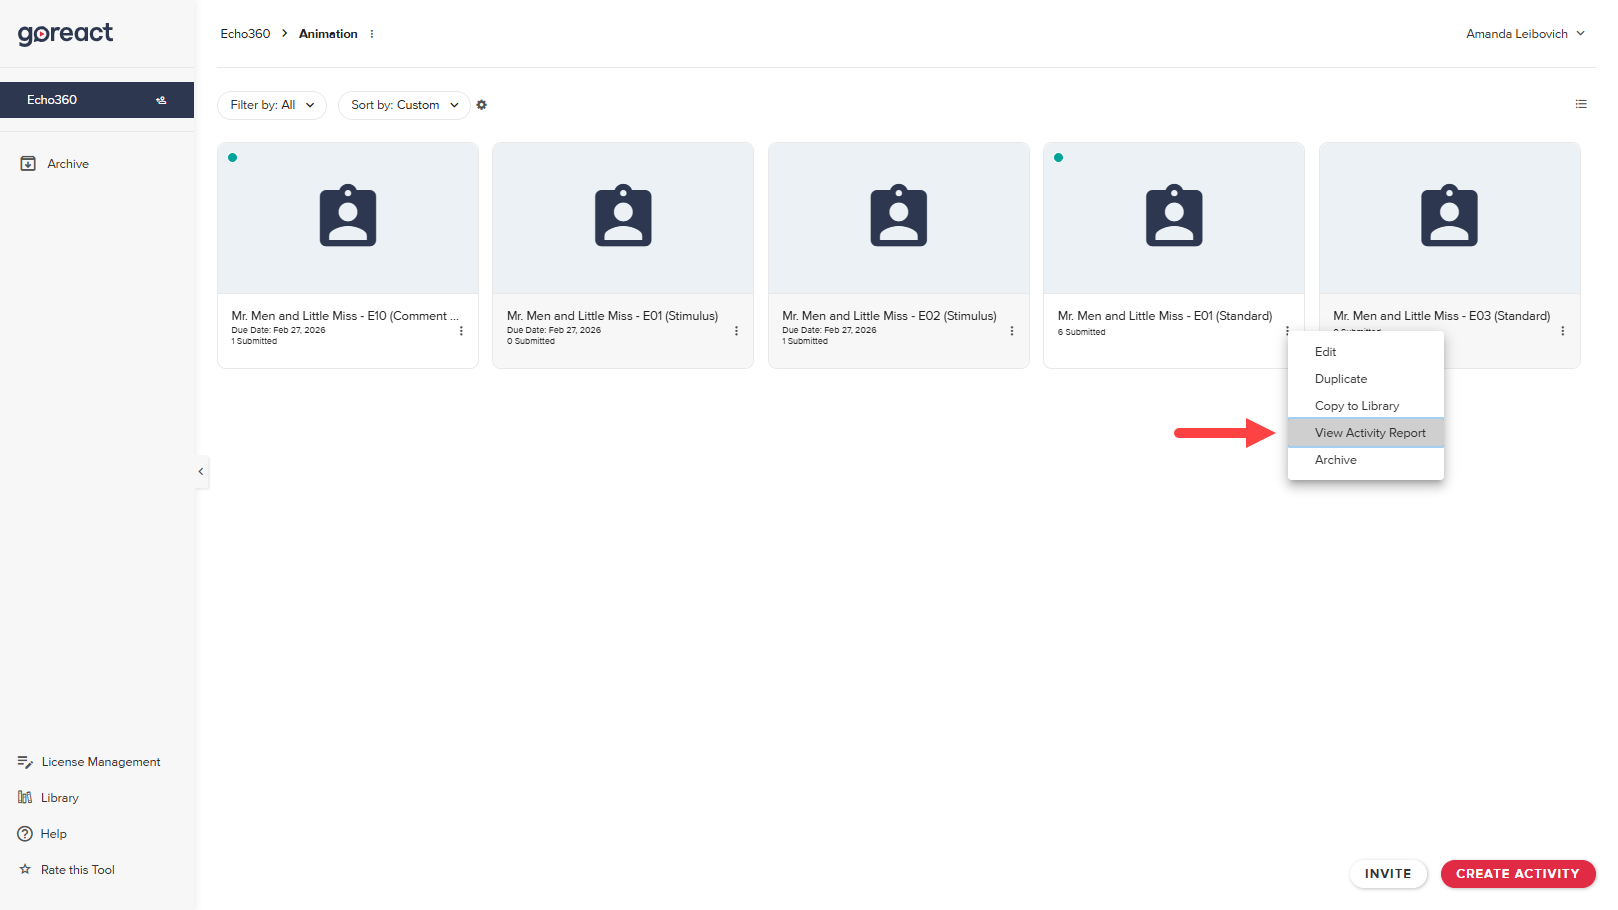Open the Sort by Custom dropdown

point(404,105)
